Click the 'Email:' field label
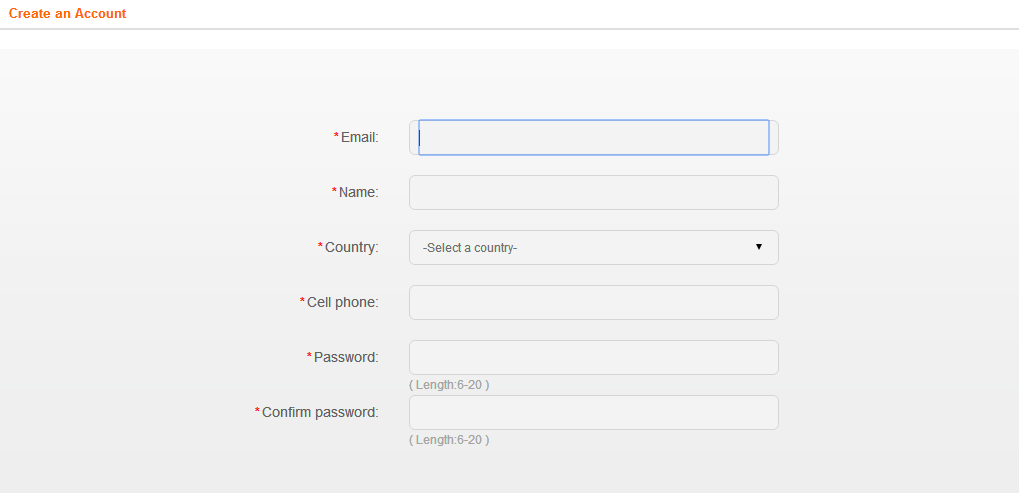This screenshot has height=493, width=1028. point(360,138)
